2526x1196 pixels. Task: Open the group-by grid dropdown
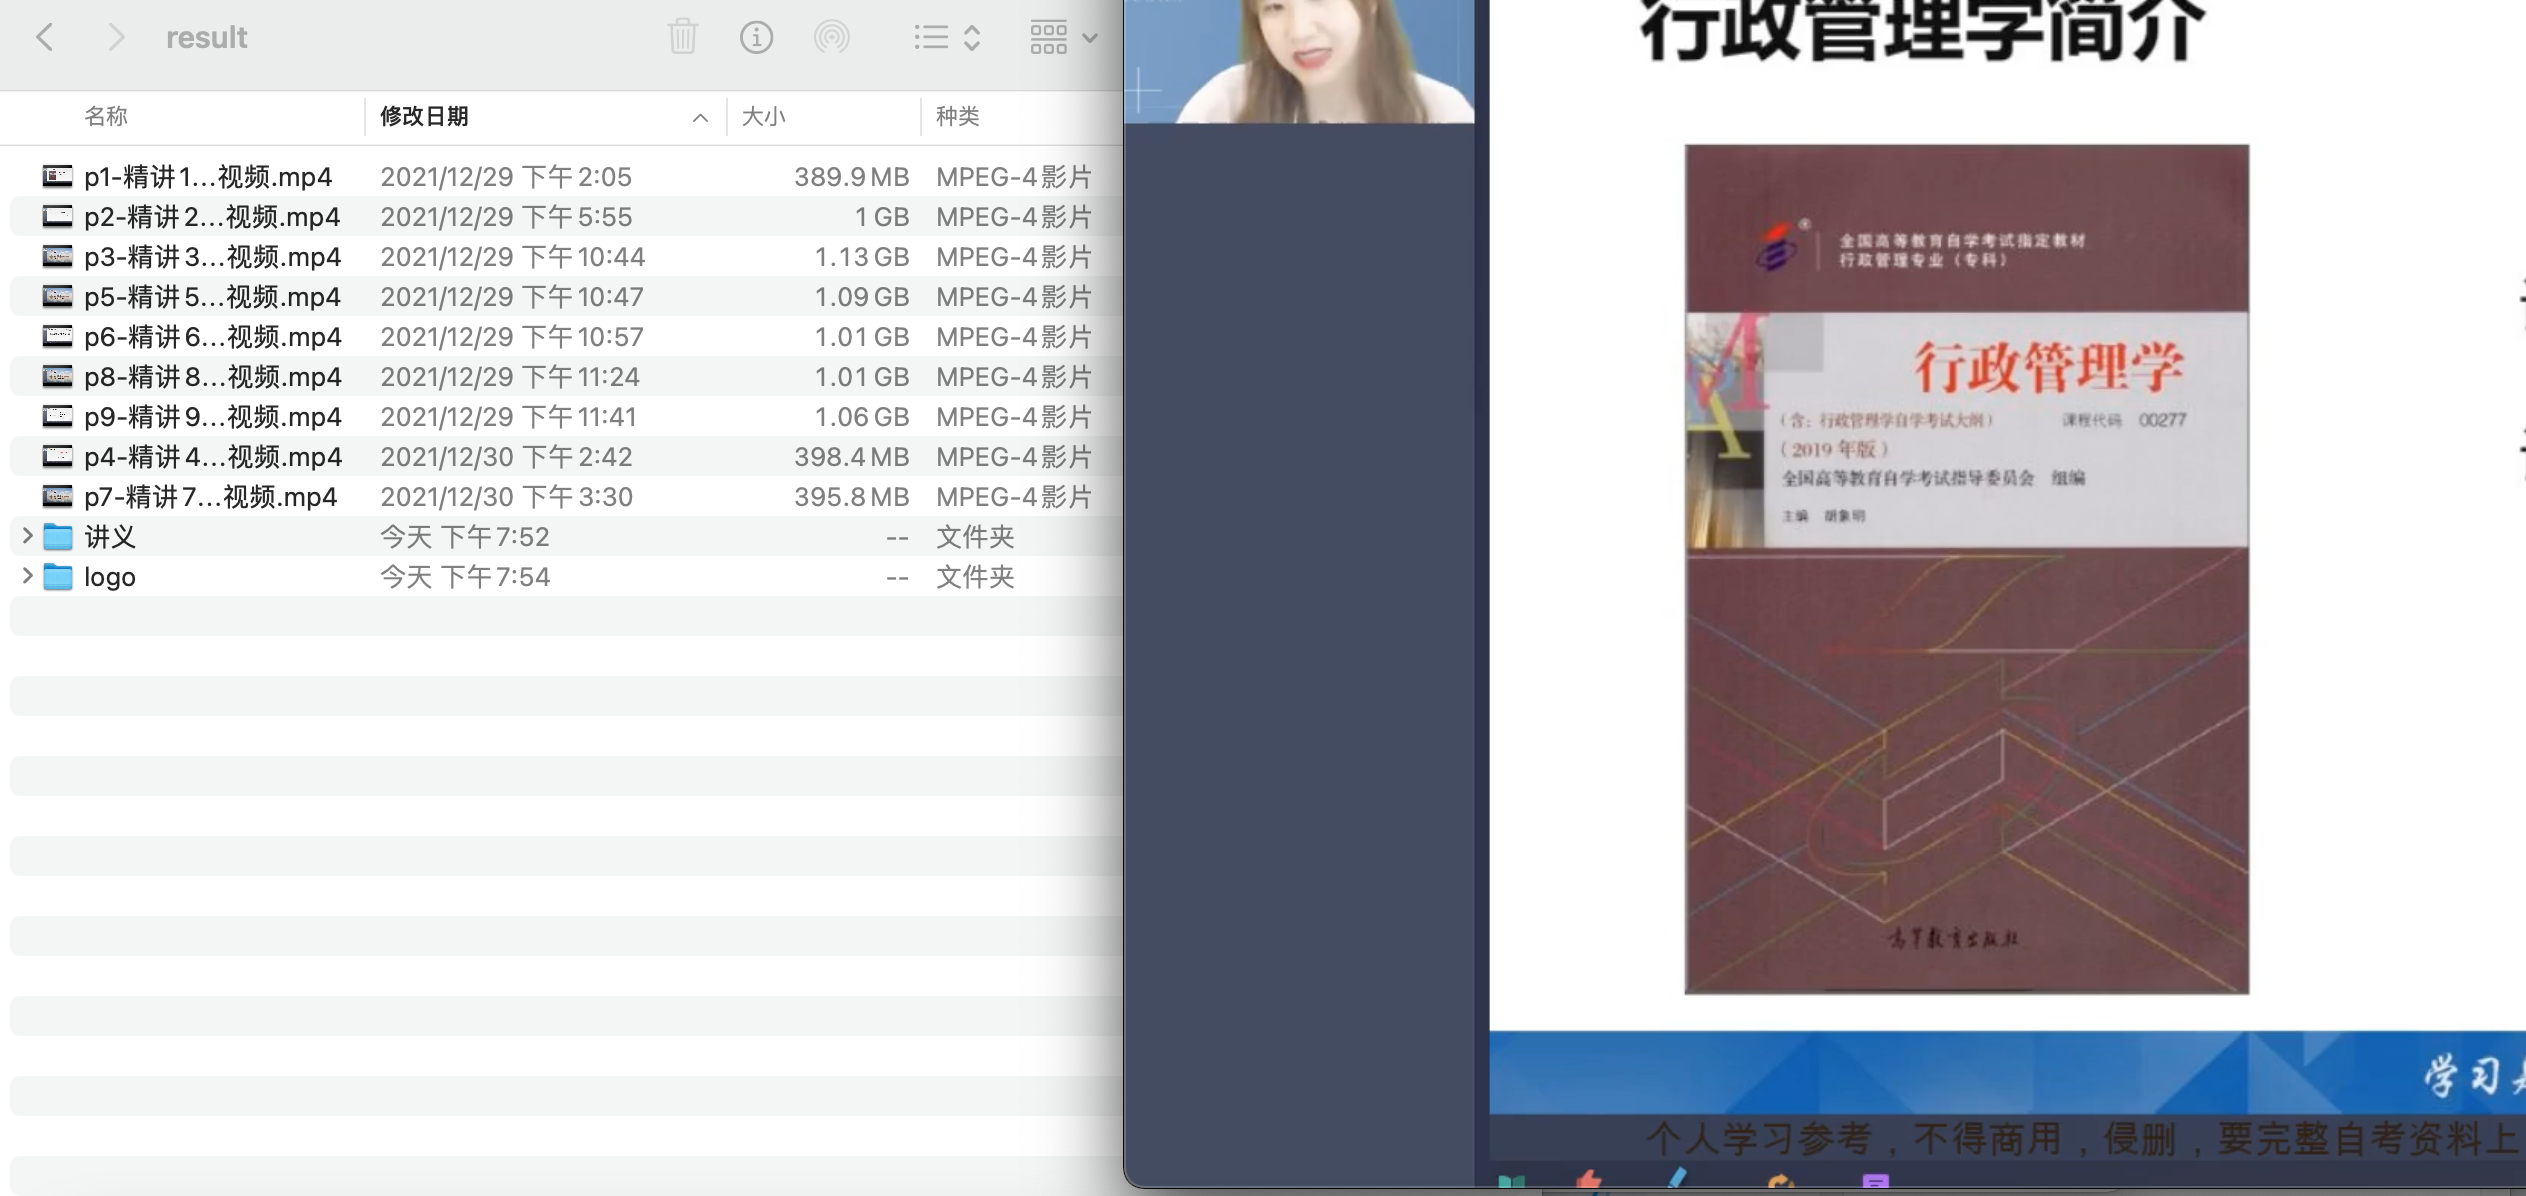tap(1063, 38)
